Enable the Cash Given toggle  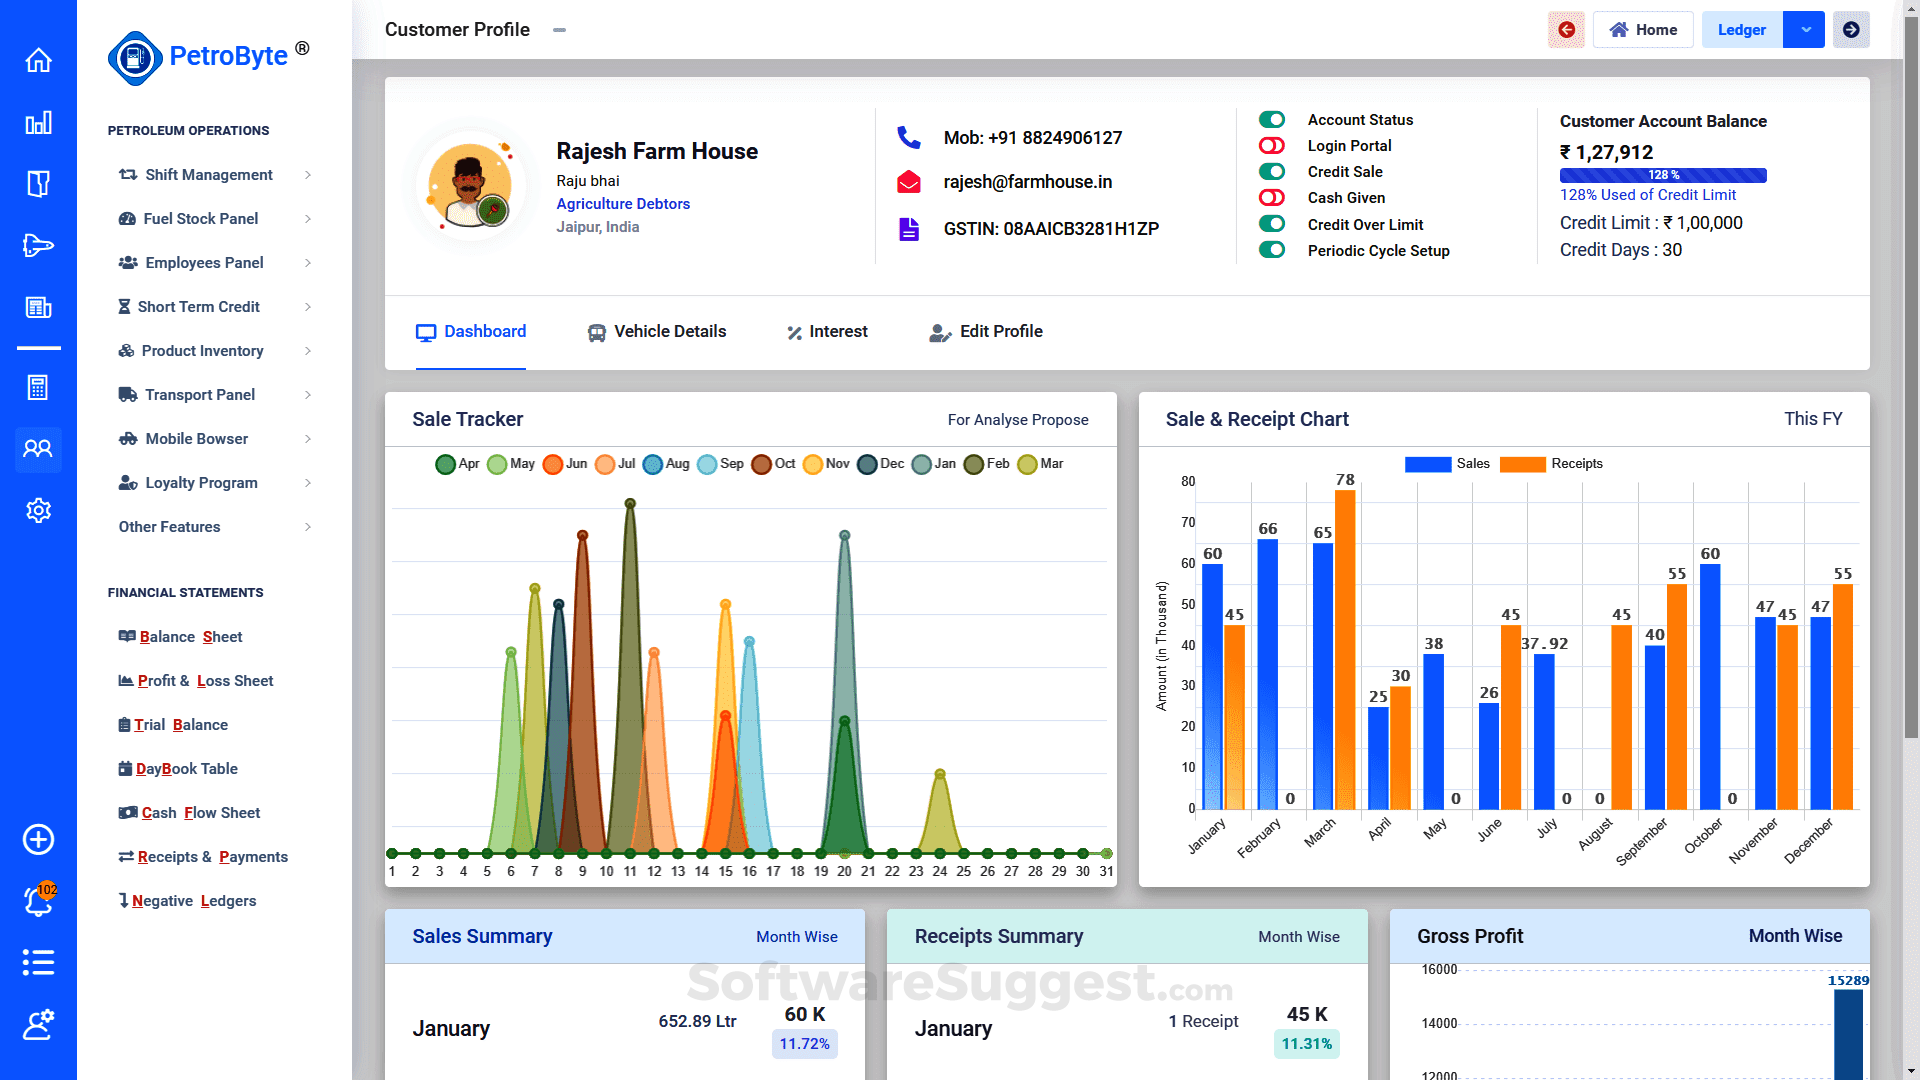(1272, 198)
